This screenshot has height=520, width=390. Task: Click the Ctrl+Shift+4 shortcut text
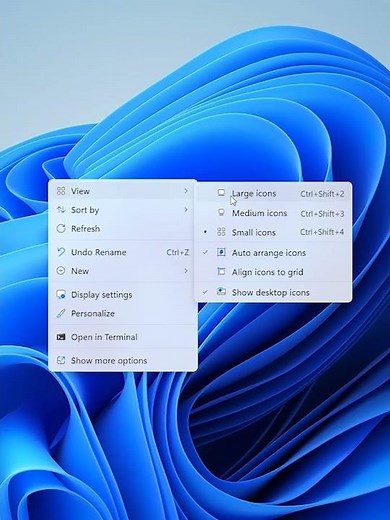[x=322, y=232]
